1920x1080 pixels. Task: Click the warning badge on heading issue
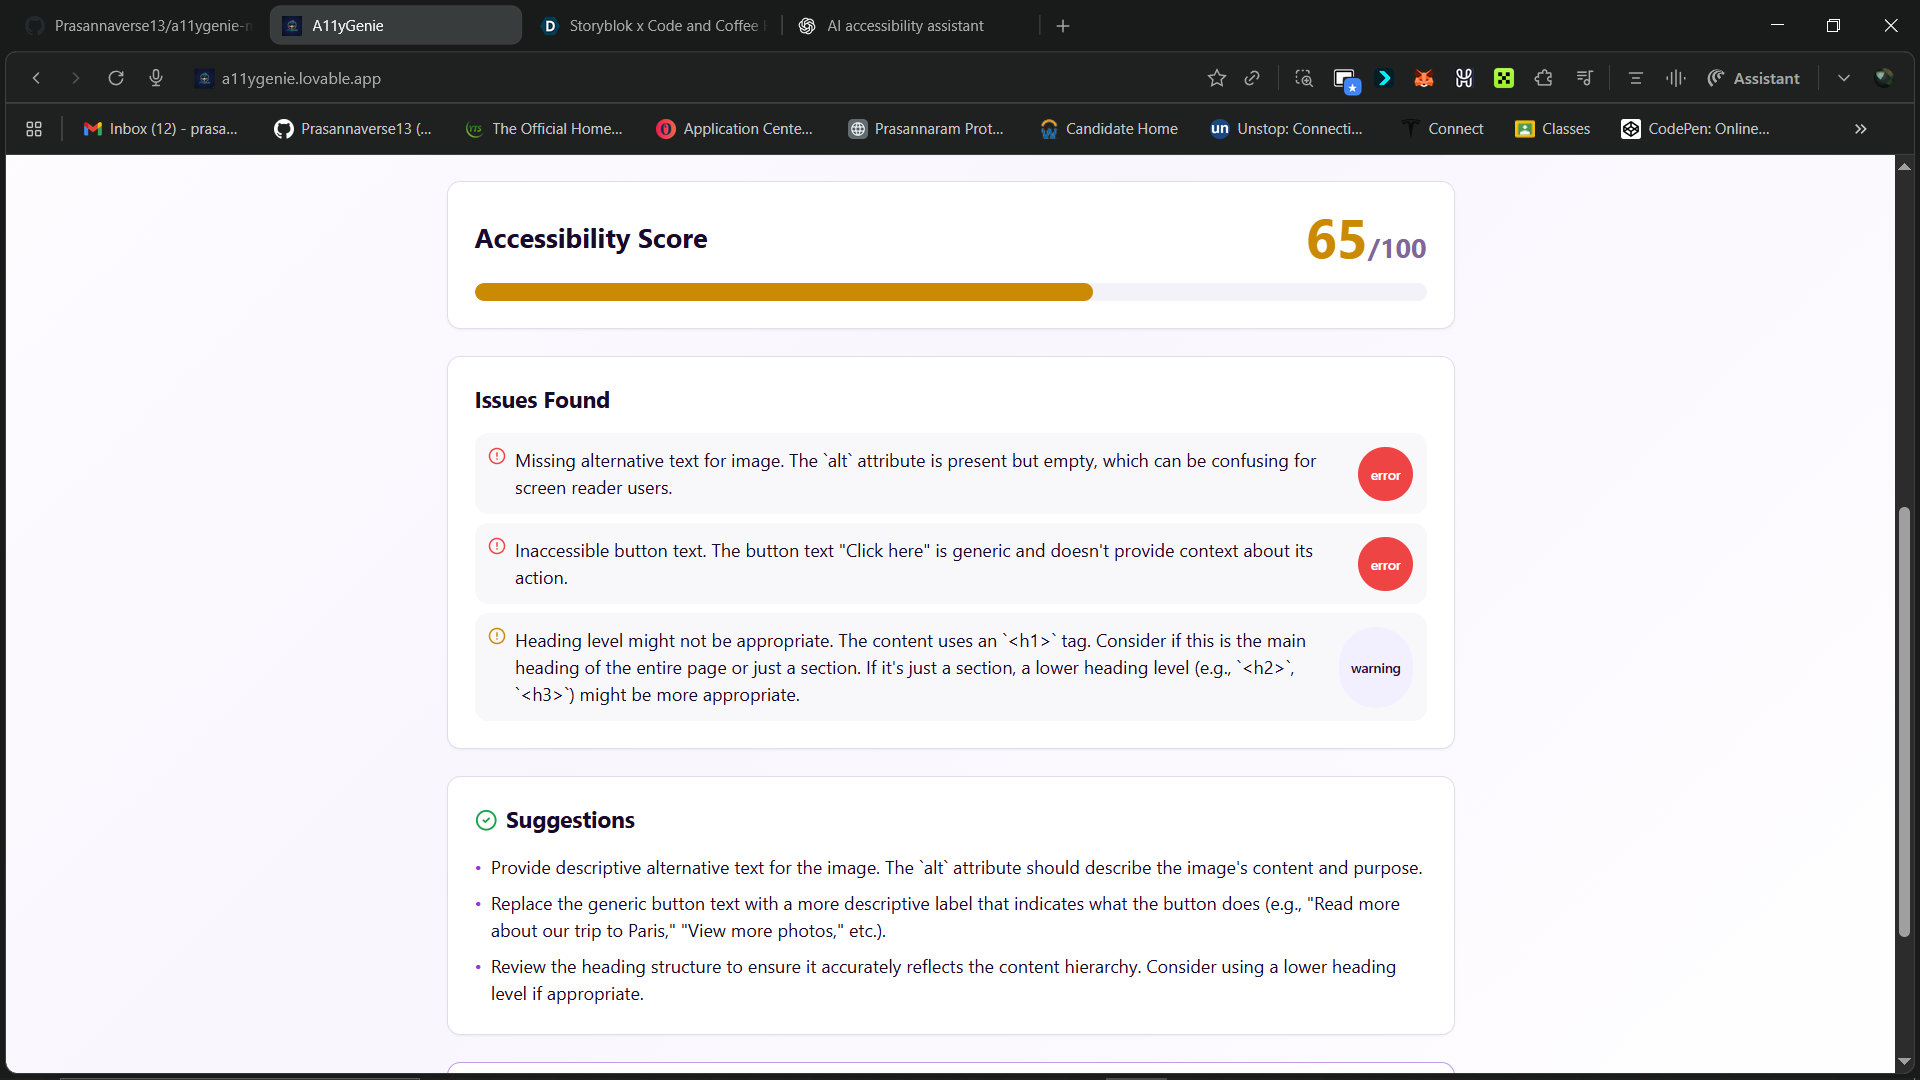click(x=1375, y=668)
